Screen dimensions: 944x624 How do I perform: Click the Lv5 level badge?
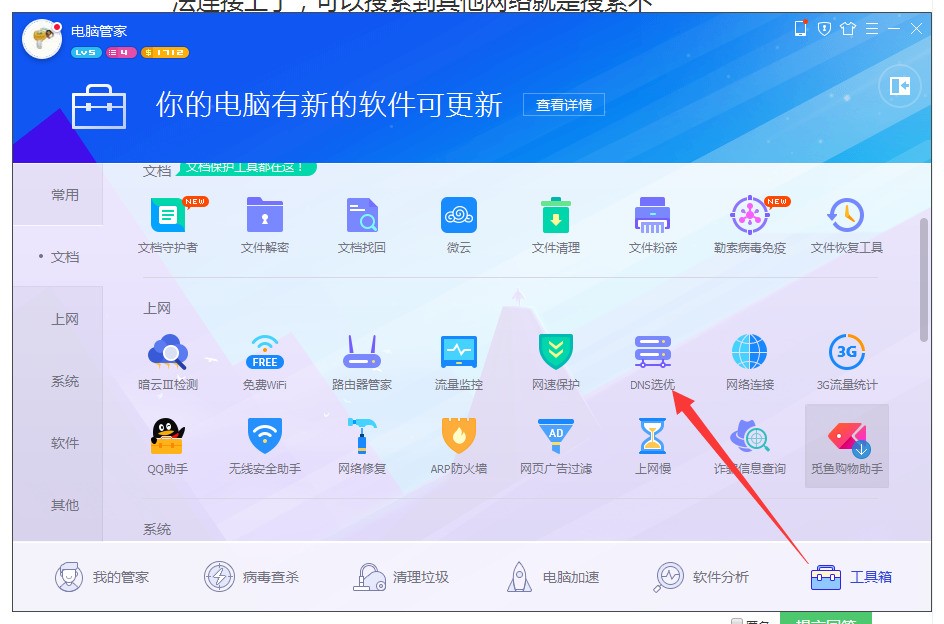pyautogui.click(x=85, y=52)
